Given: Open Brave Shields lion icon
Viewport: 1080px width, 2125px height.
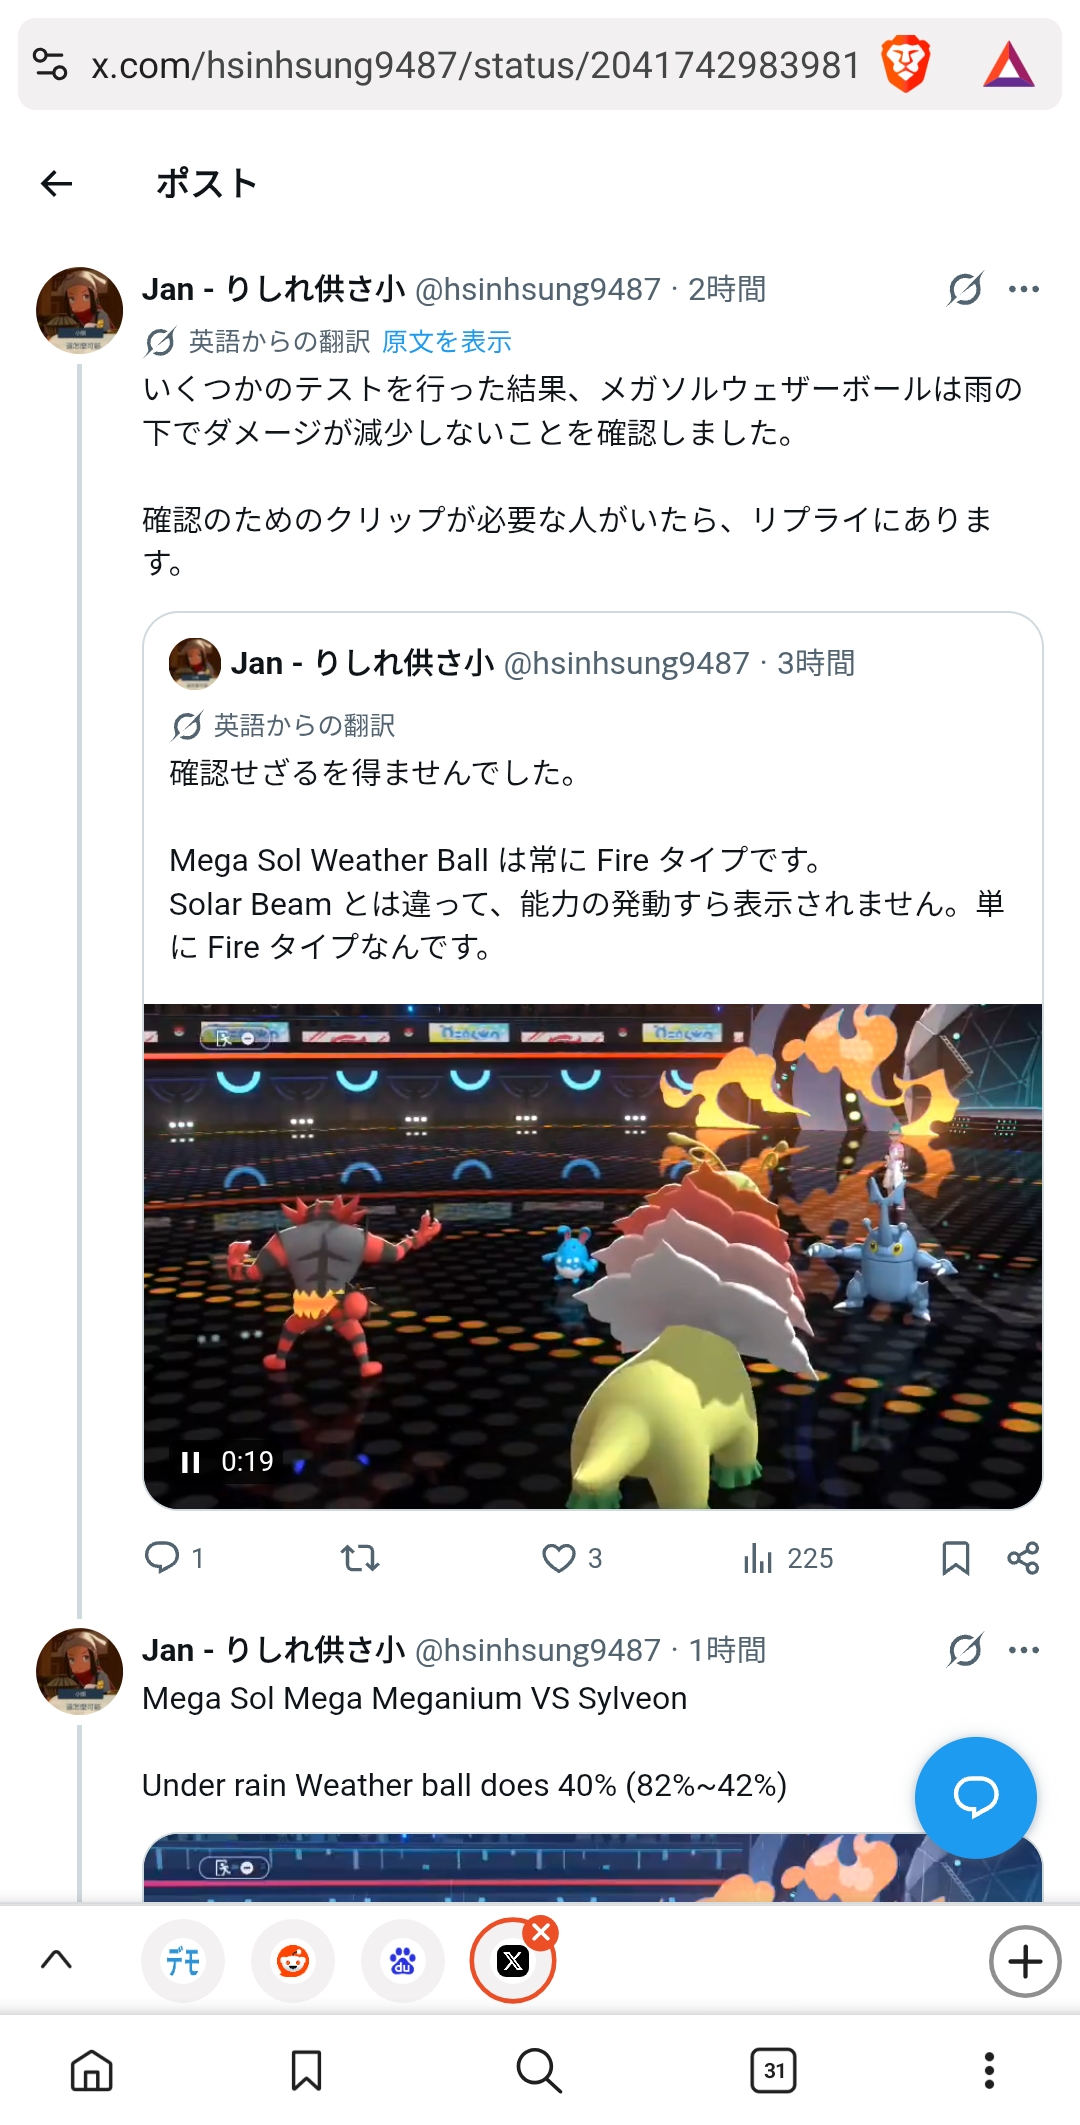Looking at the screenshot, I should (906, 64).
